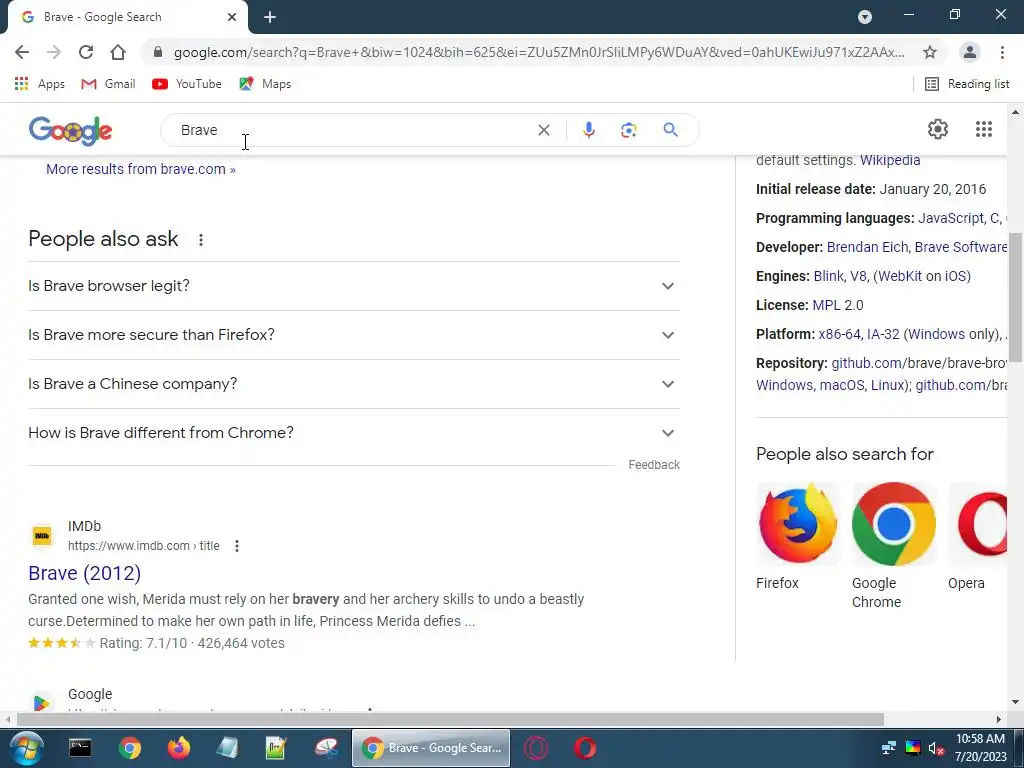The width and height of the screenshot is (1024, 768).
Task: Open the Wikipedia link in knowledge panel
Action: pos(889,160)
